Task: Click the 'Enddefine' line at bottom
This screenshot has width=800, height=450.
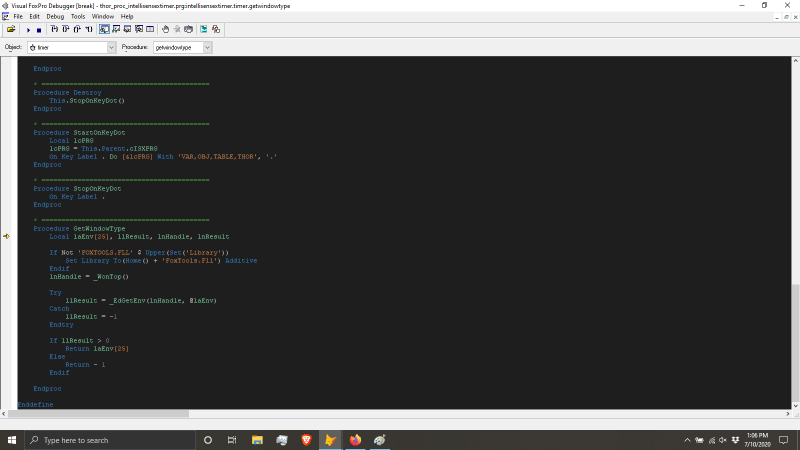Action: (x=35, y=405)
